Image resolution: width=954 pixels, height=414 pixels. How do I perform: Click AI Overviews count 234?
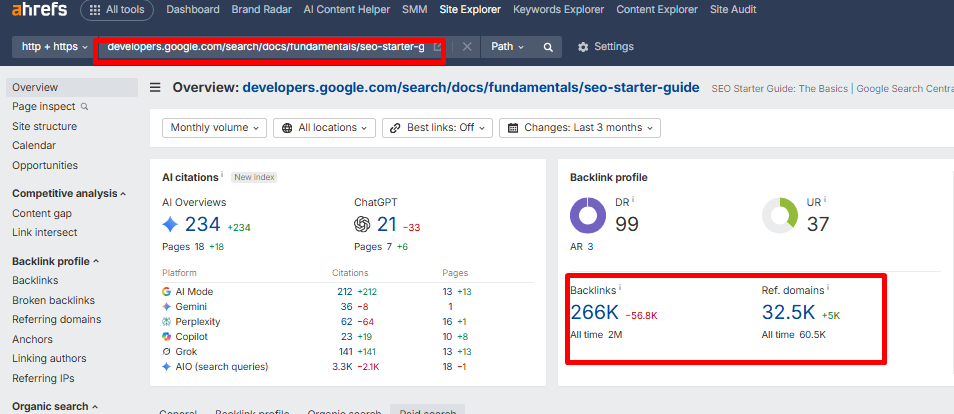click(x=203, y=225)
